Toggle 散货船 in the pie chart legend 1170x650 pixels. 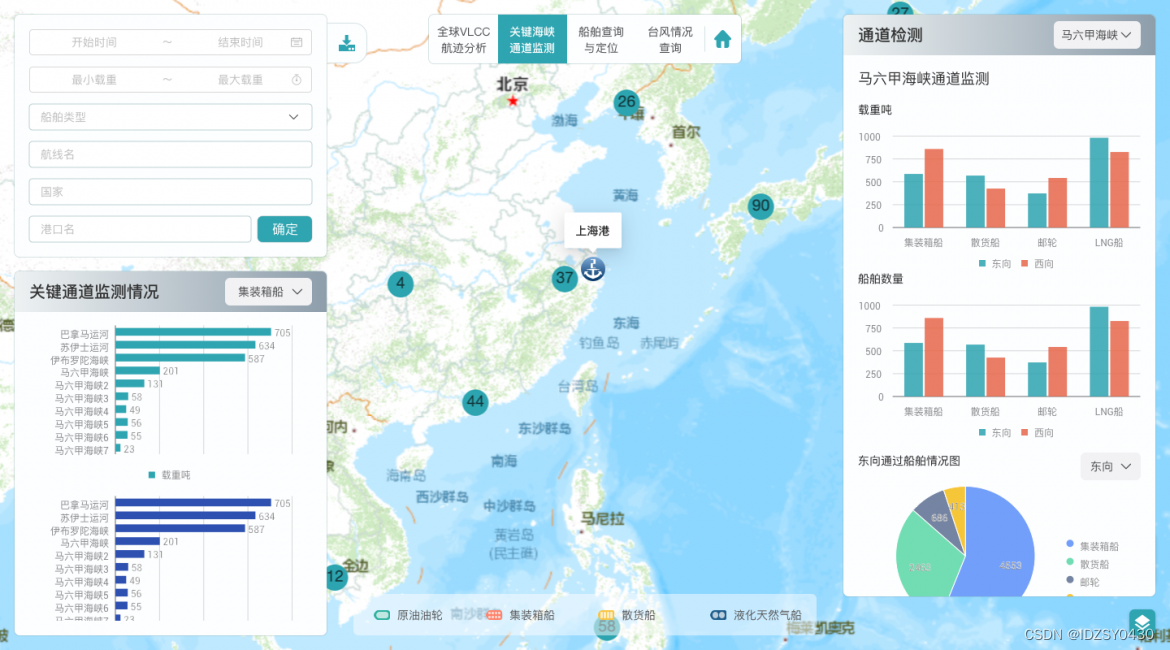coord(1088,564)
